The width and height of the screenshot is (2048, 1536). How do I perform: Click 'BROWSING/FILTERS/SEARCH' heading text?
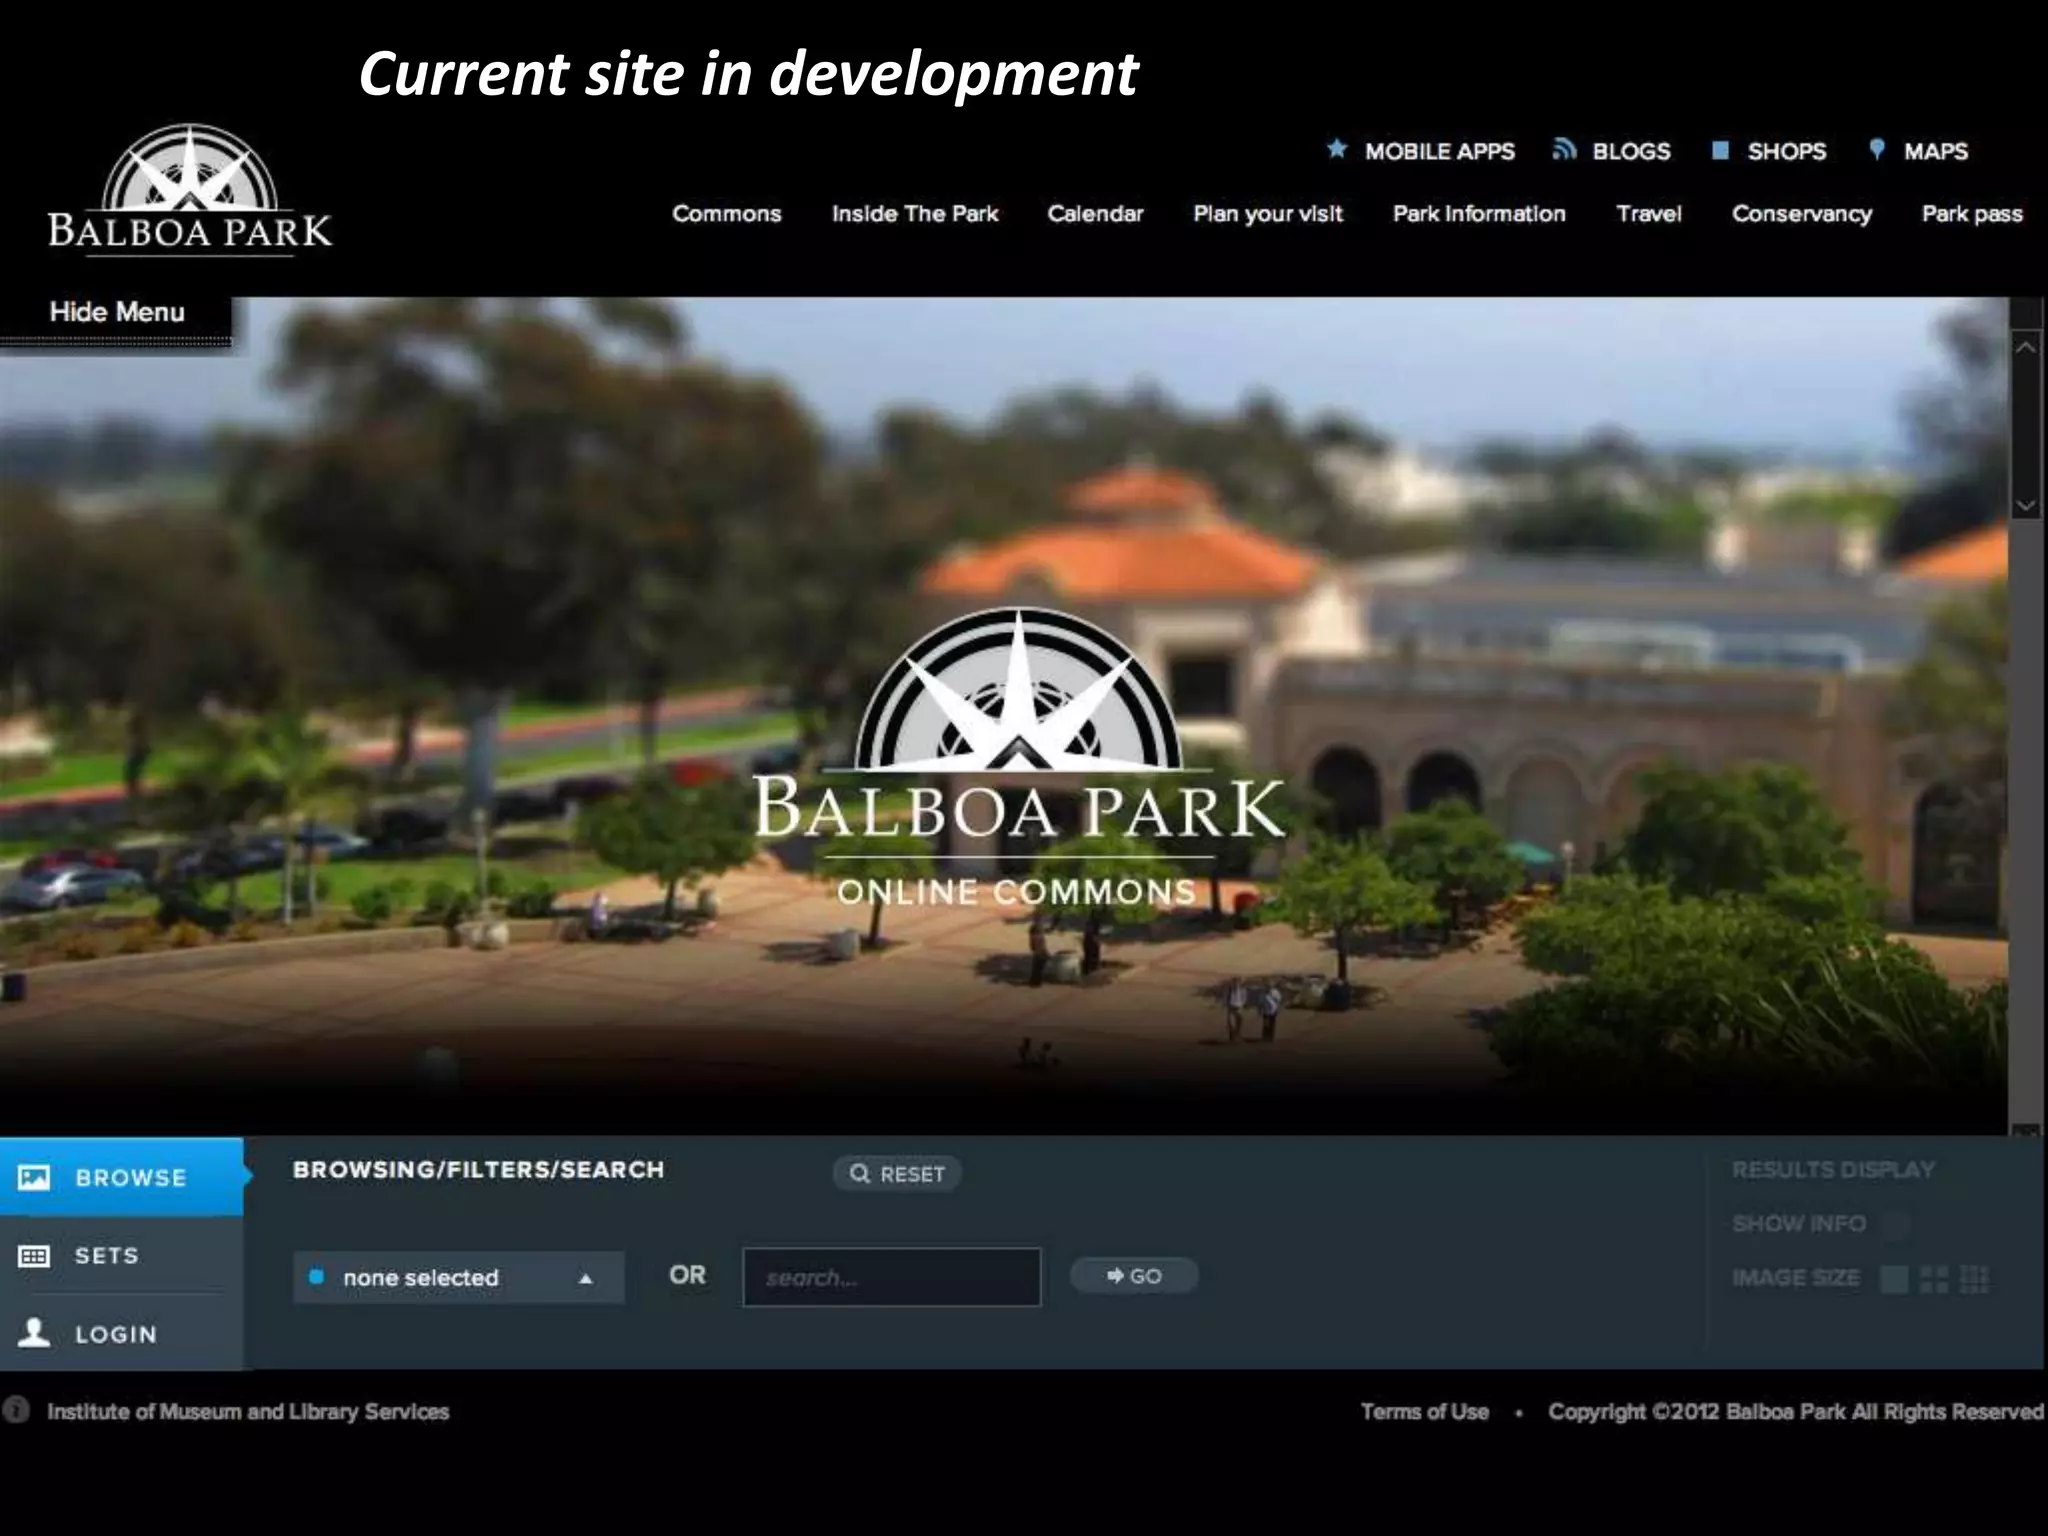click(478, 1170)
